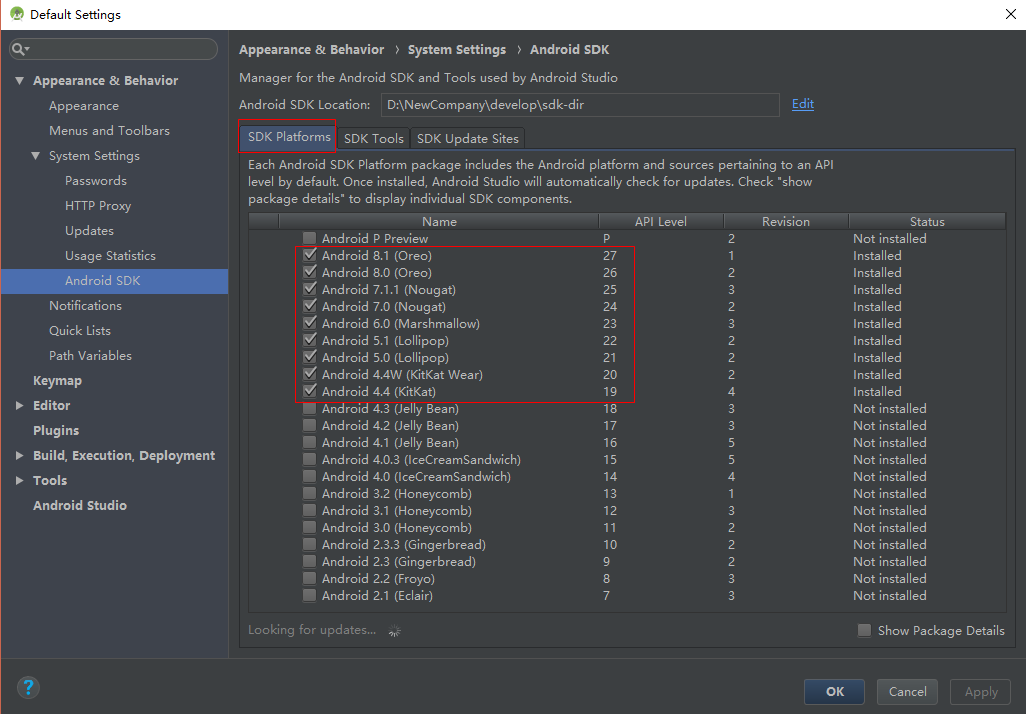Open the SDK Update Sites tab
This screenshot has width=1026, height=714.
tap(468, 139)
